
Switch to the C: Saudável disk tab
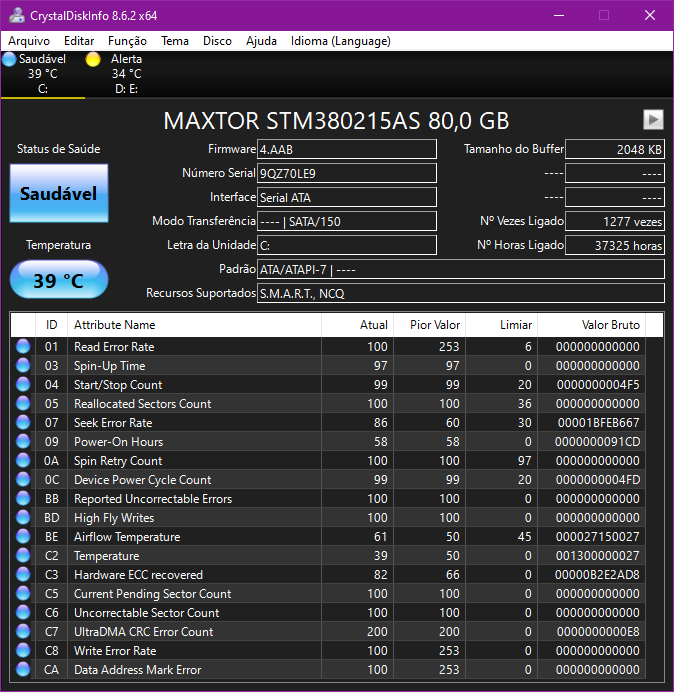pos(42,74)
